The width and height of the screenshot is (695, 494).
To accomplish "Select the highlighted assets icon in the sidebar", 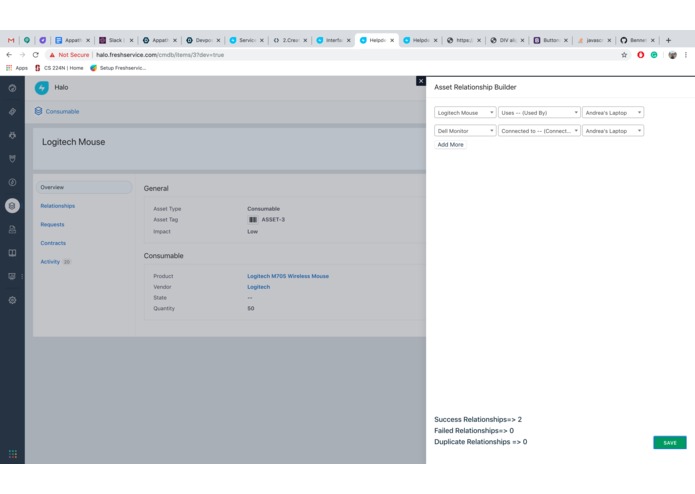I will click(12, 206).
